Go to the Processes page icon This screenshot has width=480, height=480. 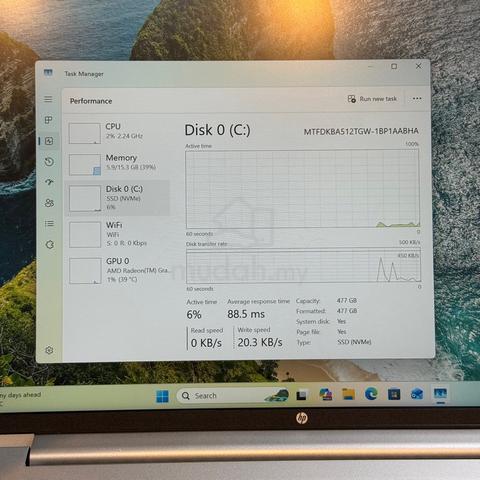tap(48, 120)
